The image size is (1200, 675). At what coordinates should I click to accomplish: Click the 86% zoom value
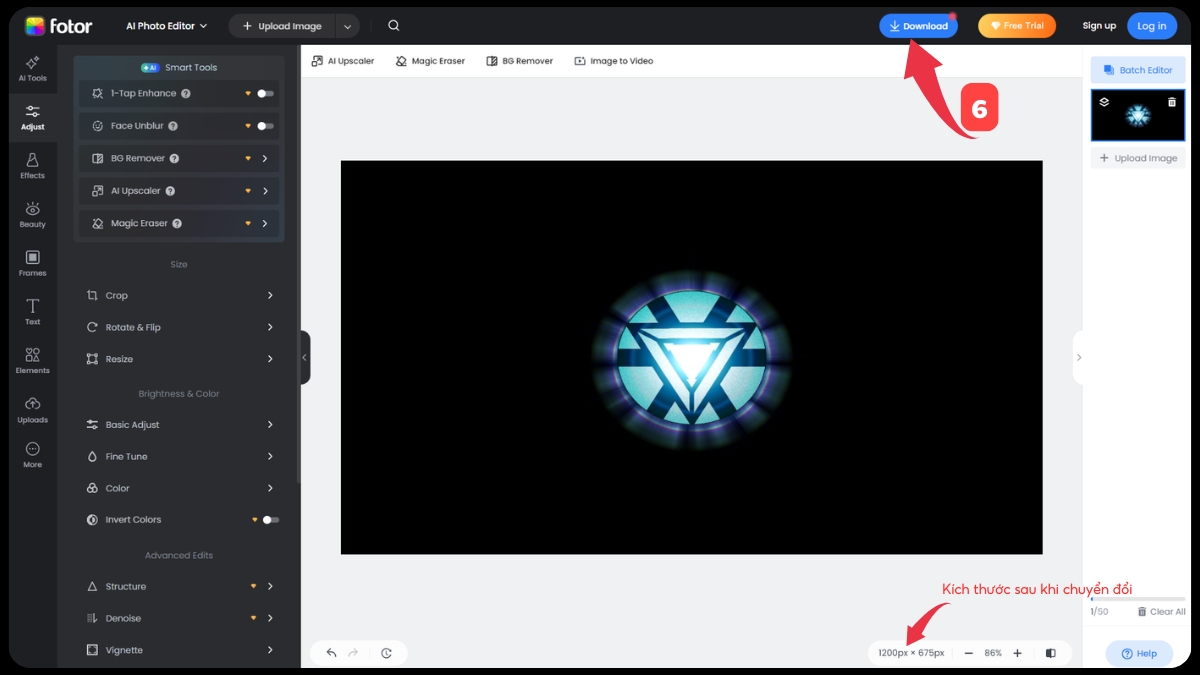click(x=993, y=653)
